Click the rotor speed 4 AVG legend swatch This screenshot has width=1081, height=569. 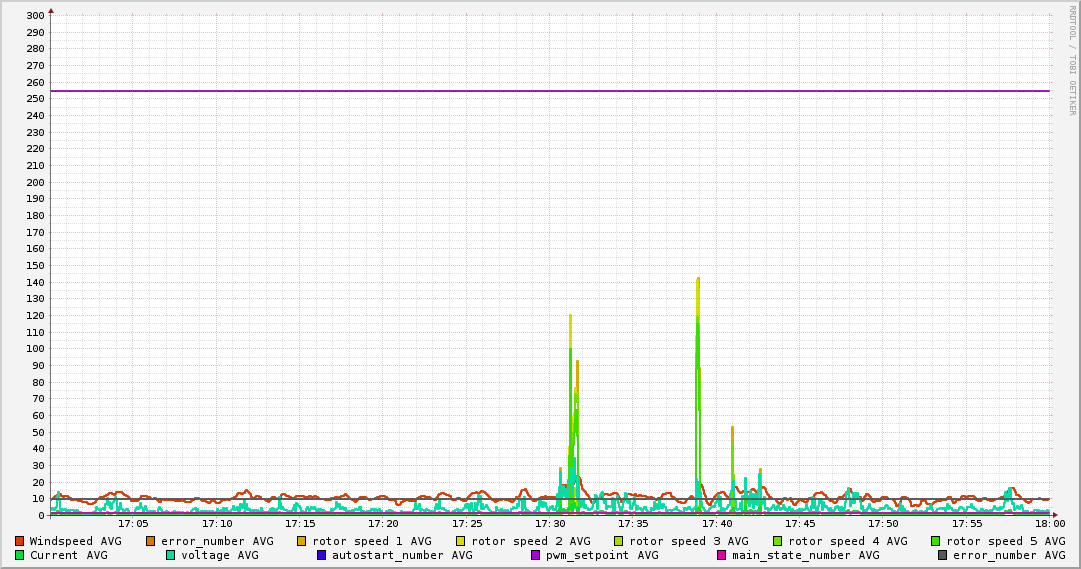click(778, 541)
